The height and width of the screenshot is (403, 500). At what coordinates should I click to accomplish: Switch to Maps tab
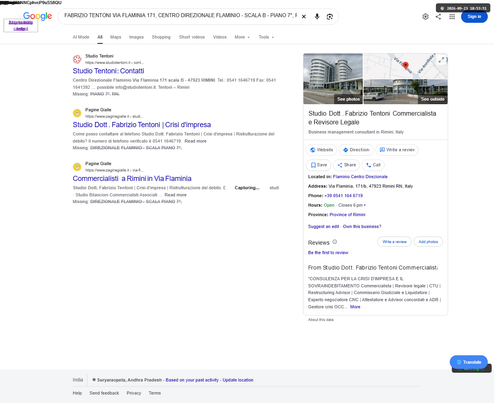(116, 37)
